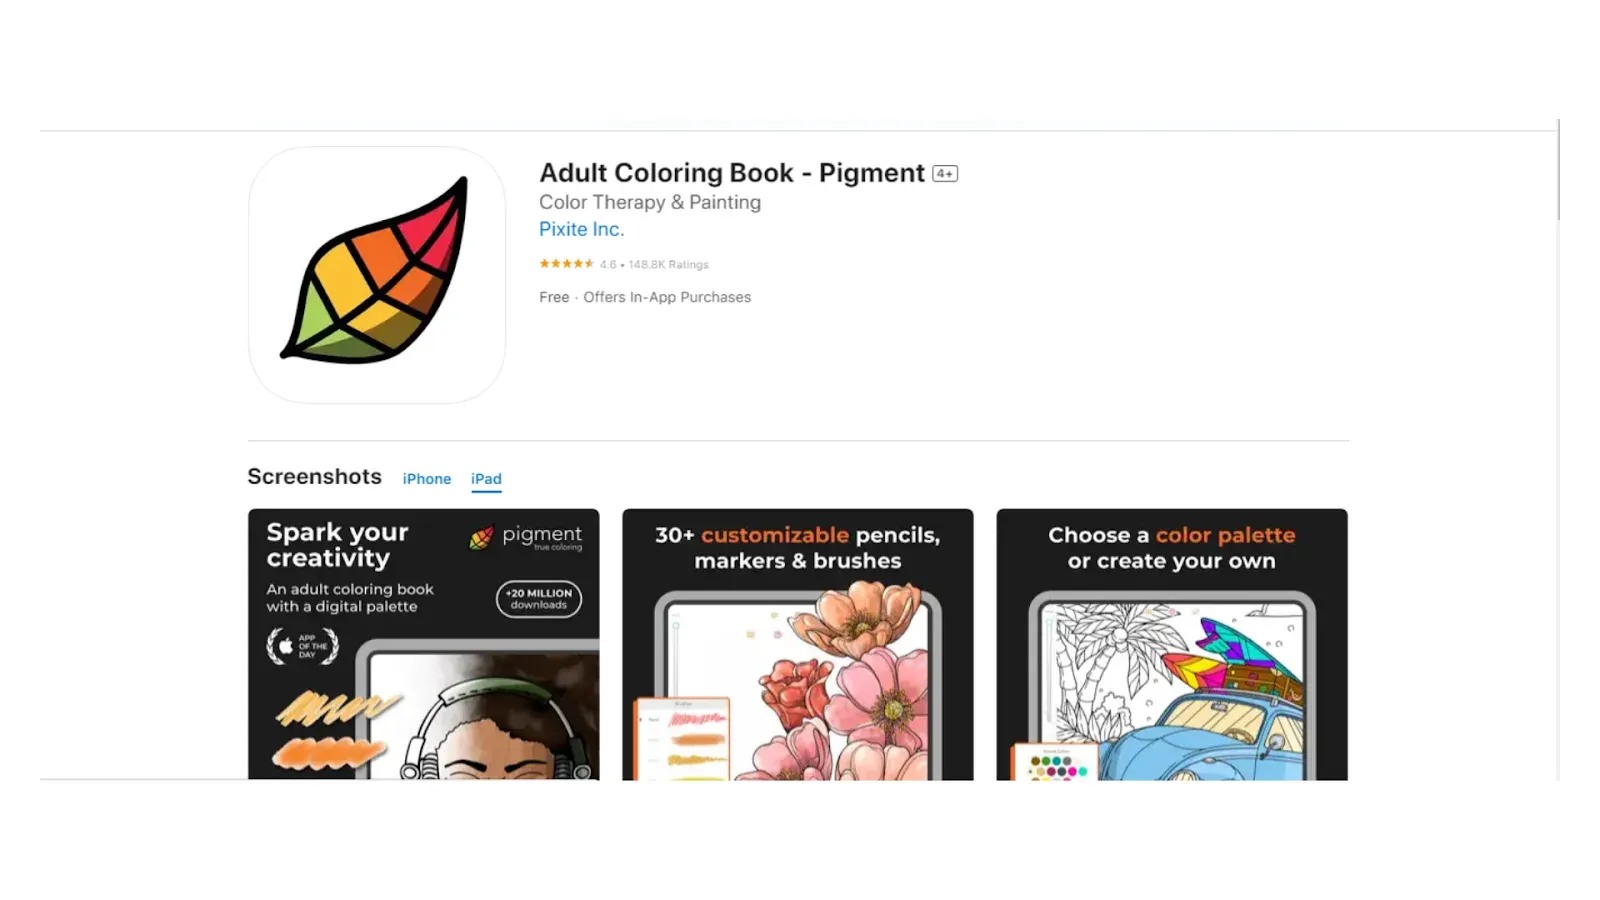
Task: Click the 148.8K Ratings text
Action: (668, 265)
